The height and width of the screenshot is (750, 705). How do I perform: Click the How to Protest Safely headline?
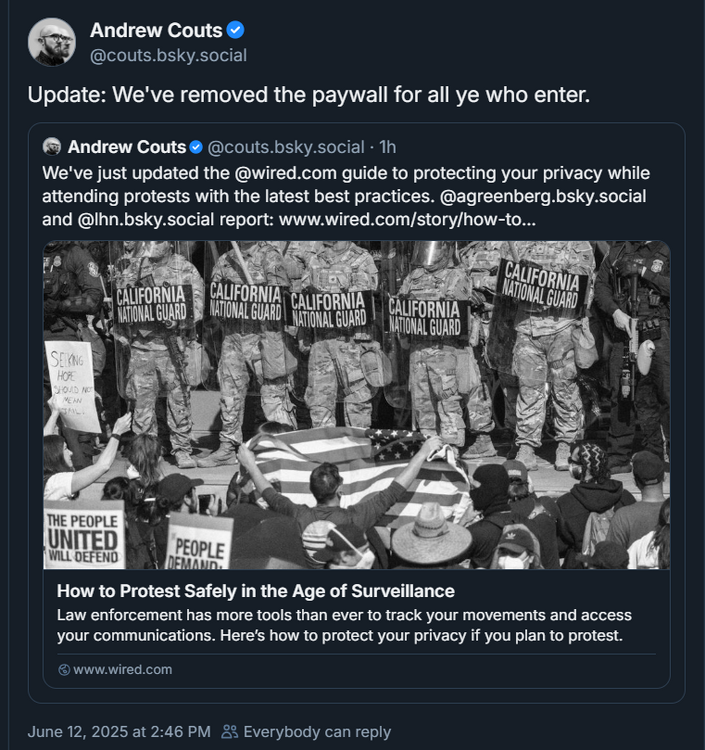coord(256,591)
